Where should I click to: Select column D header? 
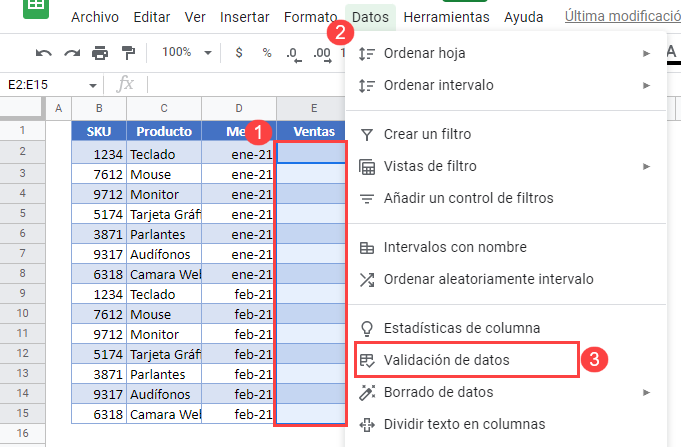click(239, 109)
